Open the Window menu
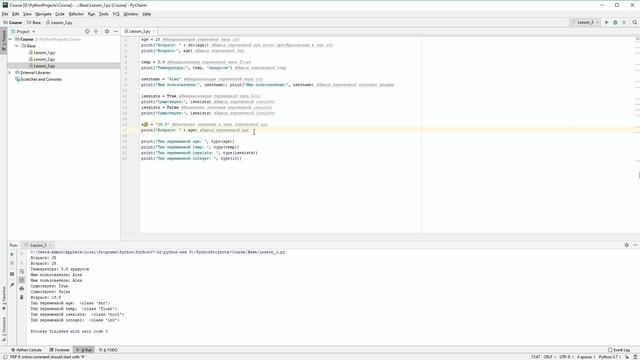Screen dimensions: 640x360 point(131,14)
